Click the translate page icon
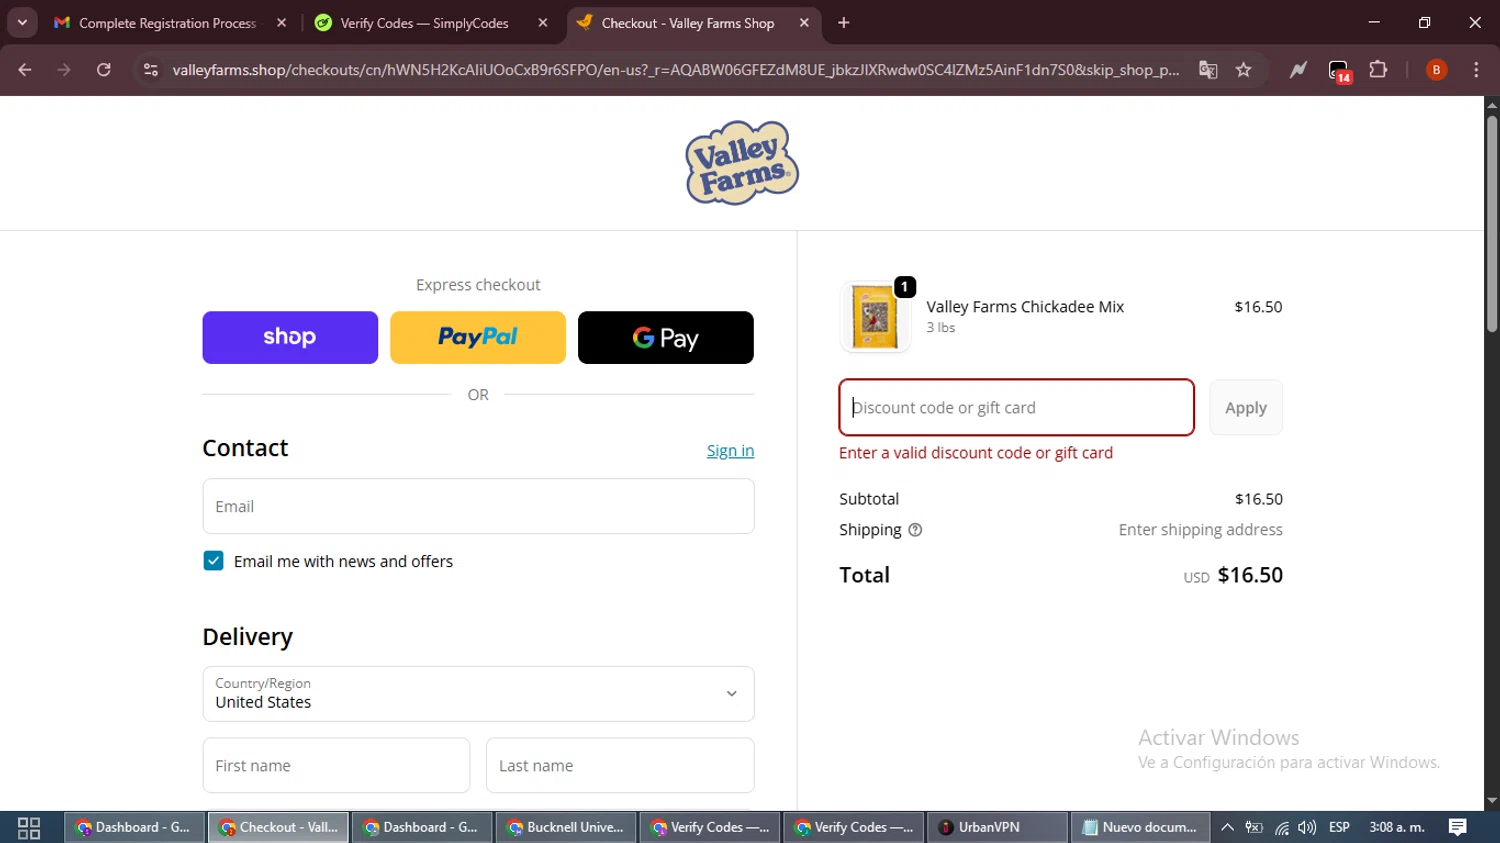This screenshot has width=1500, height=843. [x=1208, y=70]
